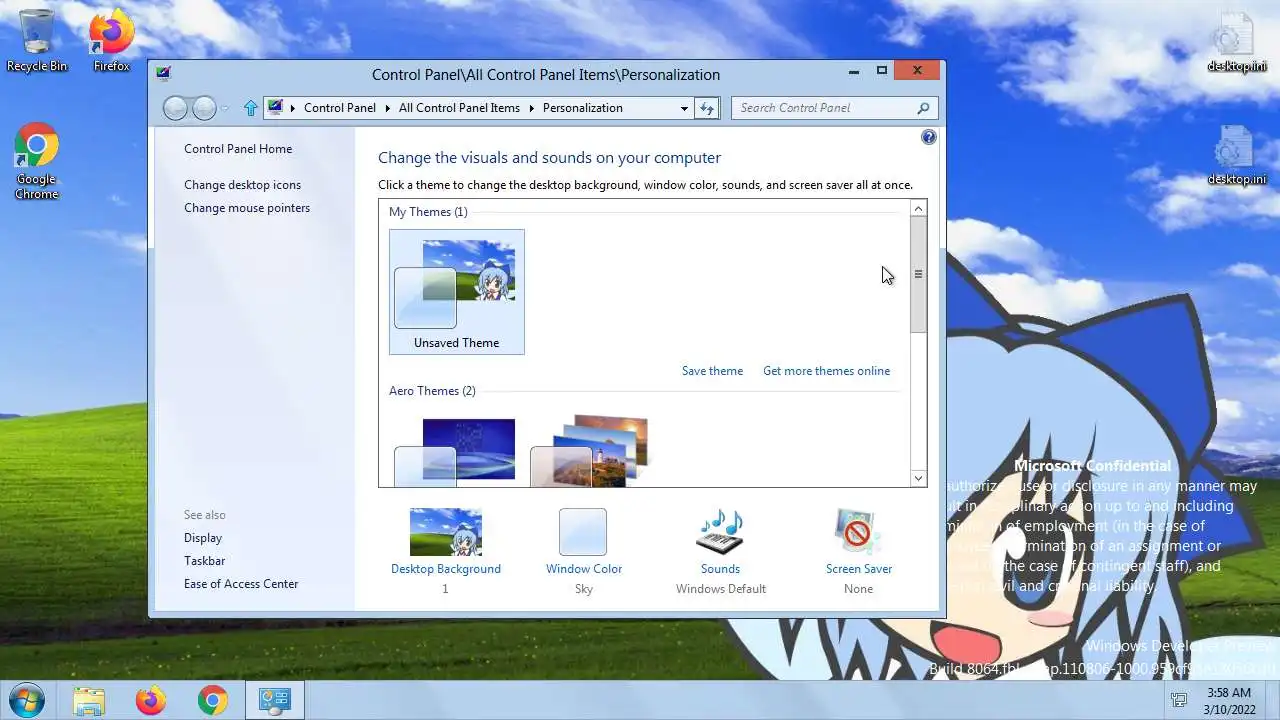Select the lower desktop.ini file icon
Viewport: 1280px width, 720px height.
(x=1236, y=156)
